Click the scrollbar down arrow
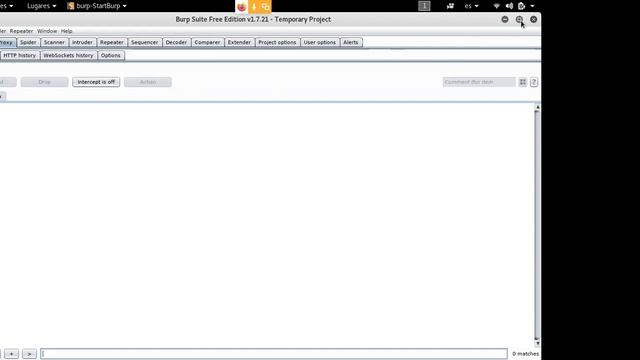 (537, 343)
